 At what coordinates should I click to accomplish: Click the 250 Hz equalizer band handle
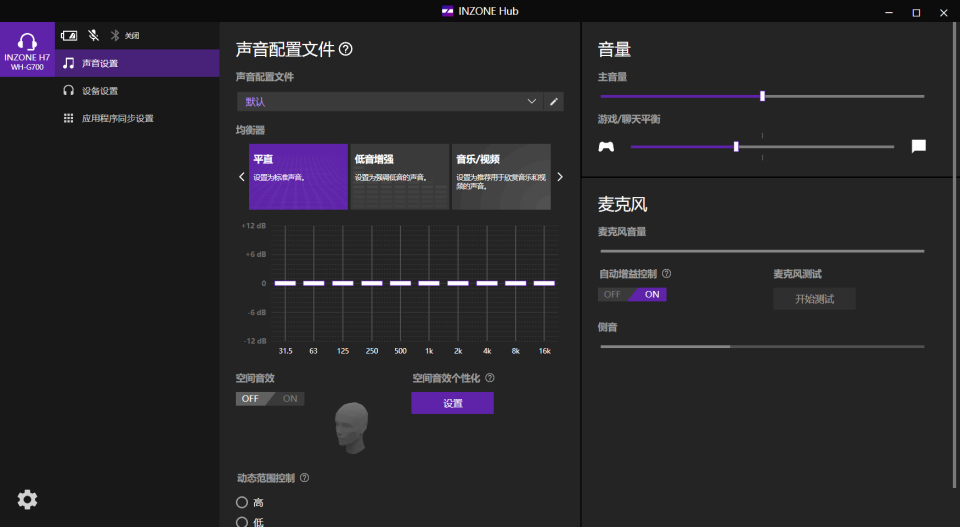372,283
